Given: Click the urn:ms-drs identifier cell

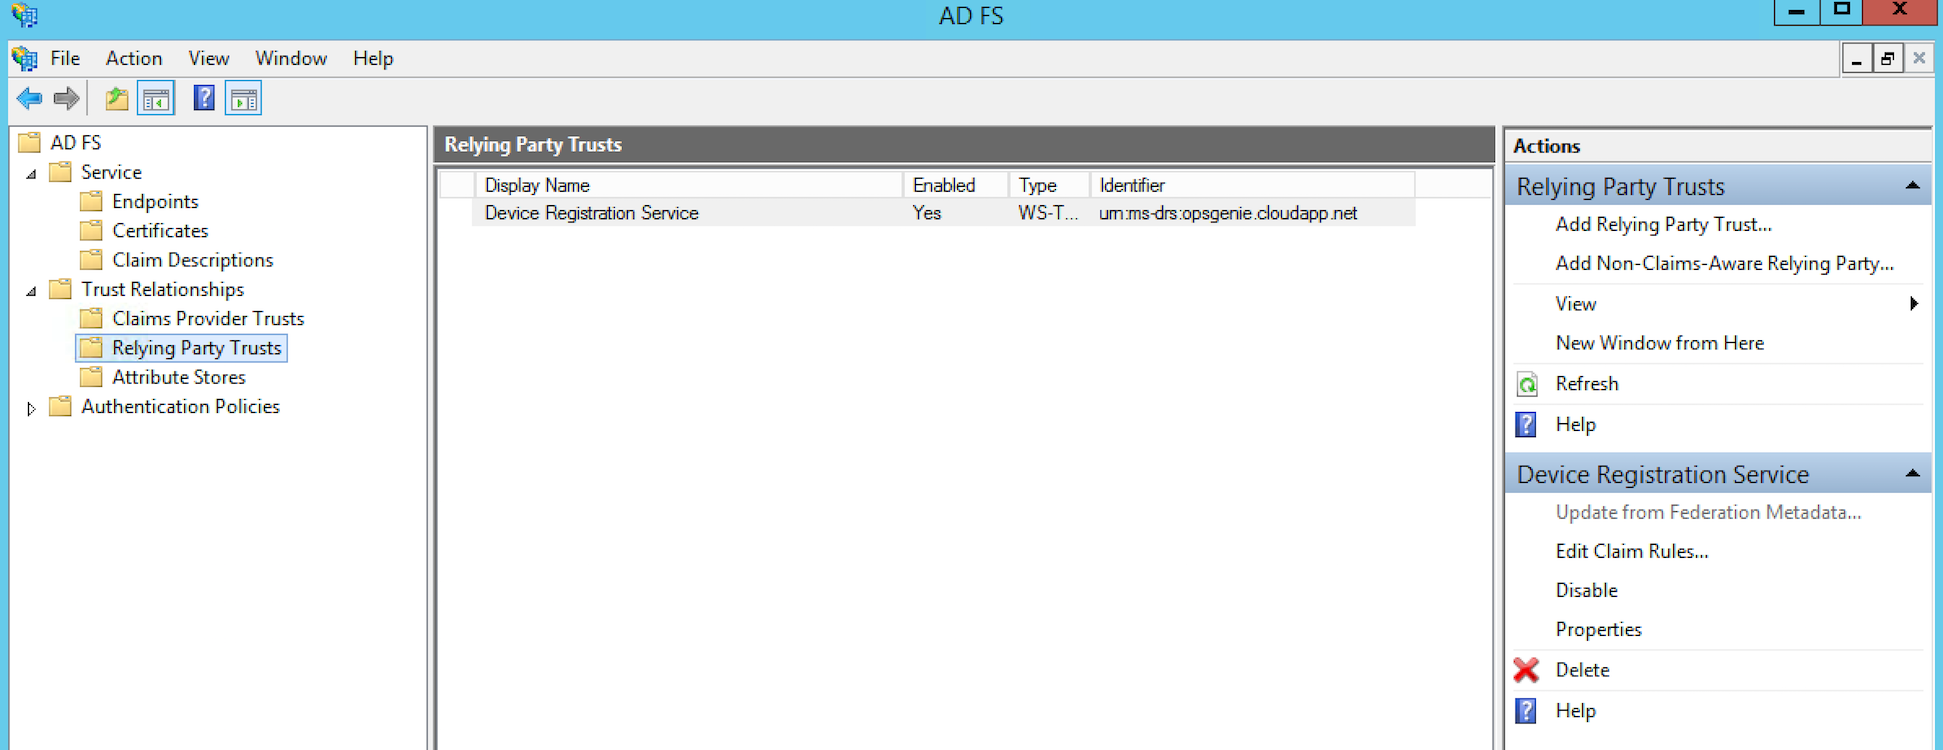Looking at the screenshot, I should click(x=1228, y=213).
